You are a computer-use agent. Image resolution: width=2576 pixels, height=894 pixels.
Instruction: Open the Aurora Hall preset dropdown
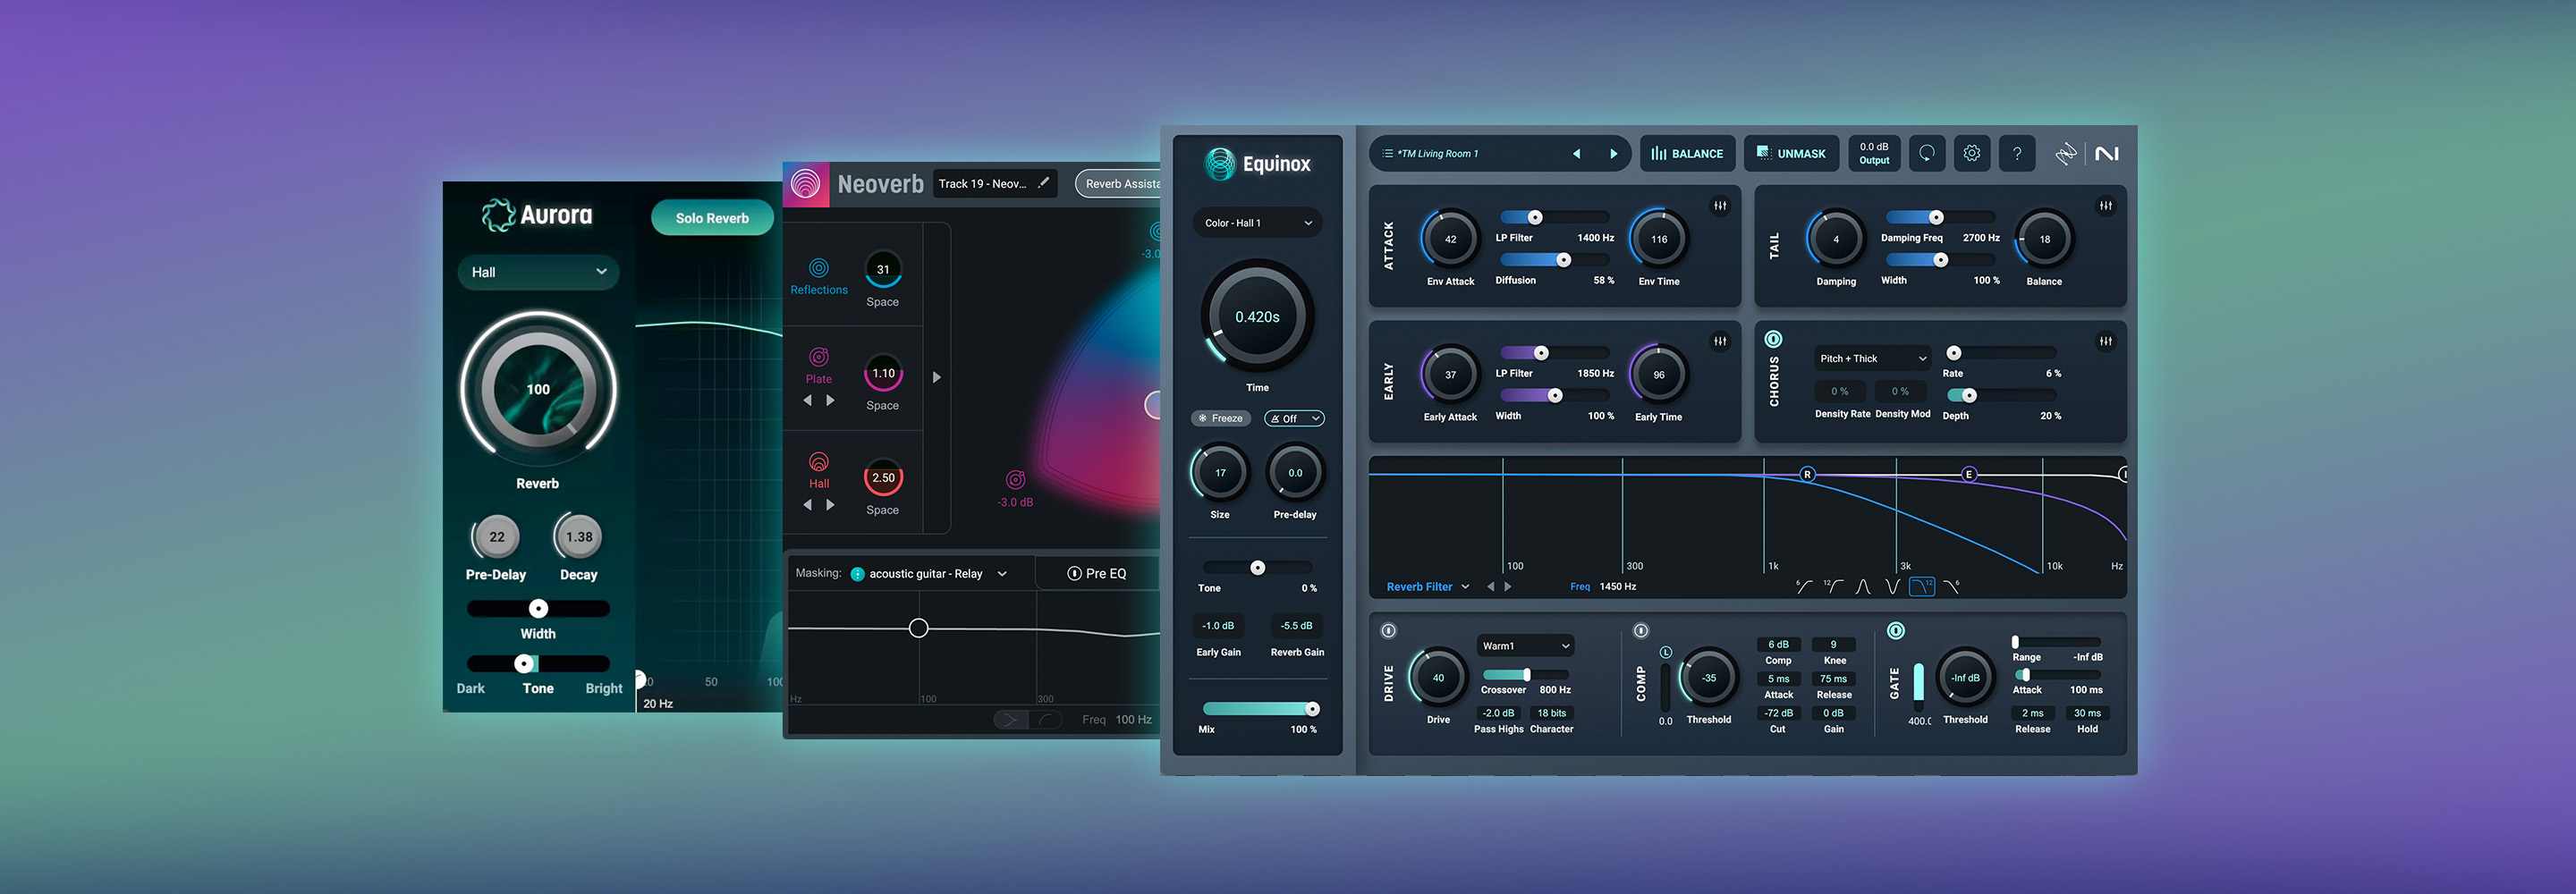pyautogui.click(x=538, y=272)
